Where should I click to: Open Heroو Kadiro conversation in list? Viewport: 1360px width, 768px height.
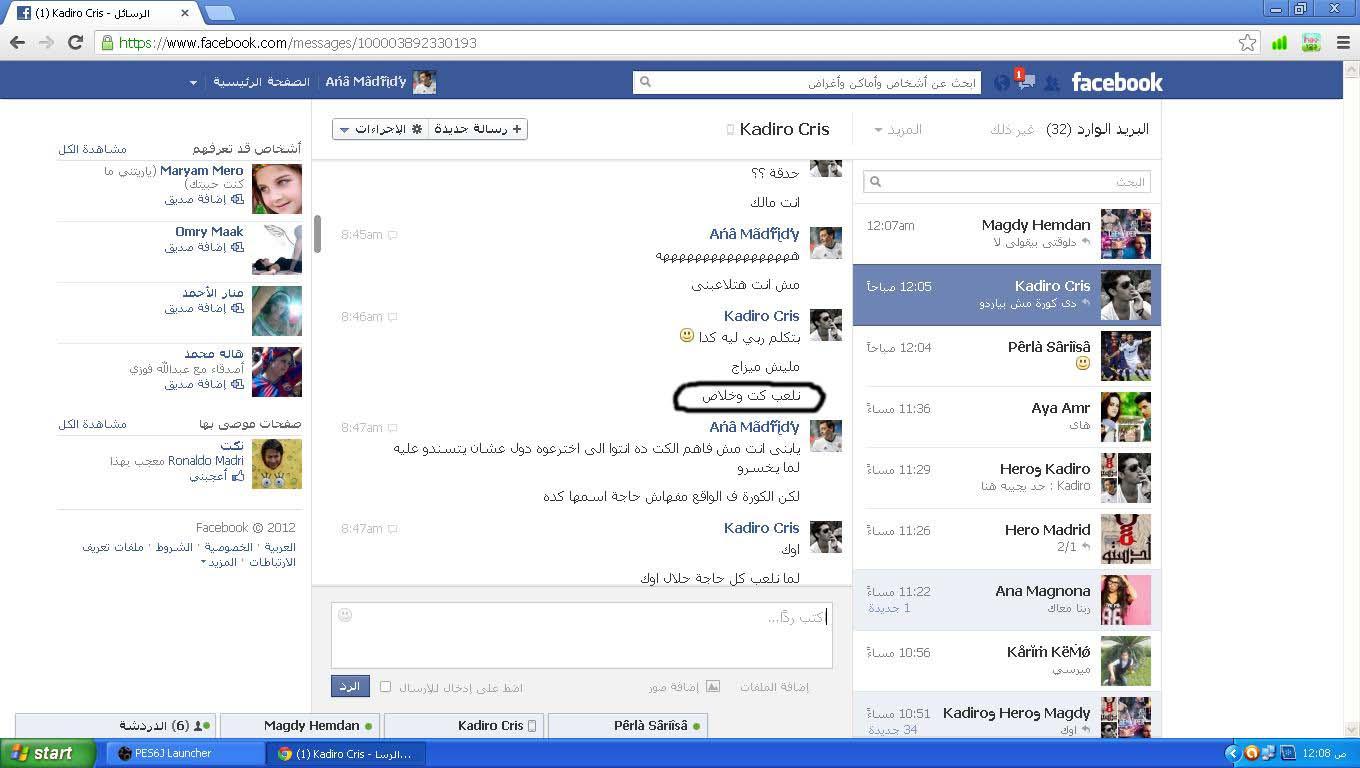[x=1007, y=478]
